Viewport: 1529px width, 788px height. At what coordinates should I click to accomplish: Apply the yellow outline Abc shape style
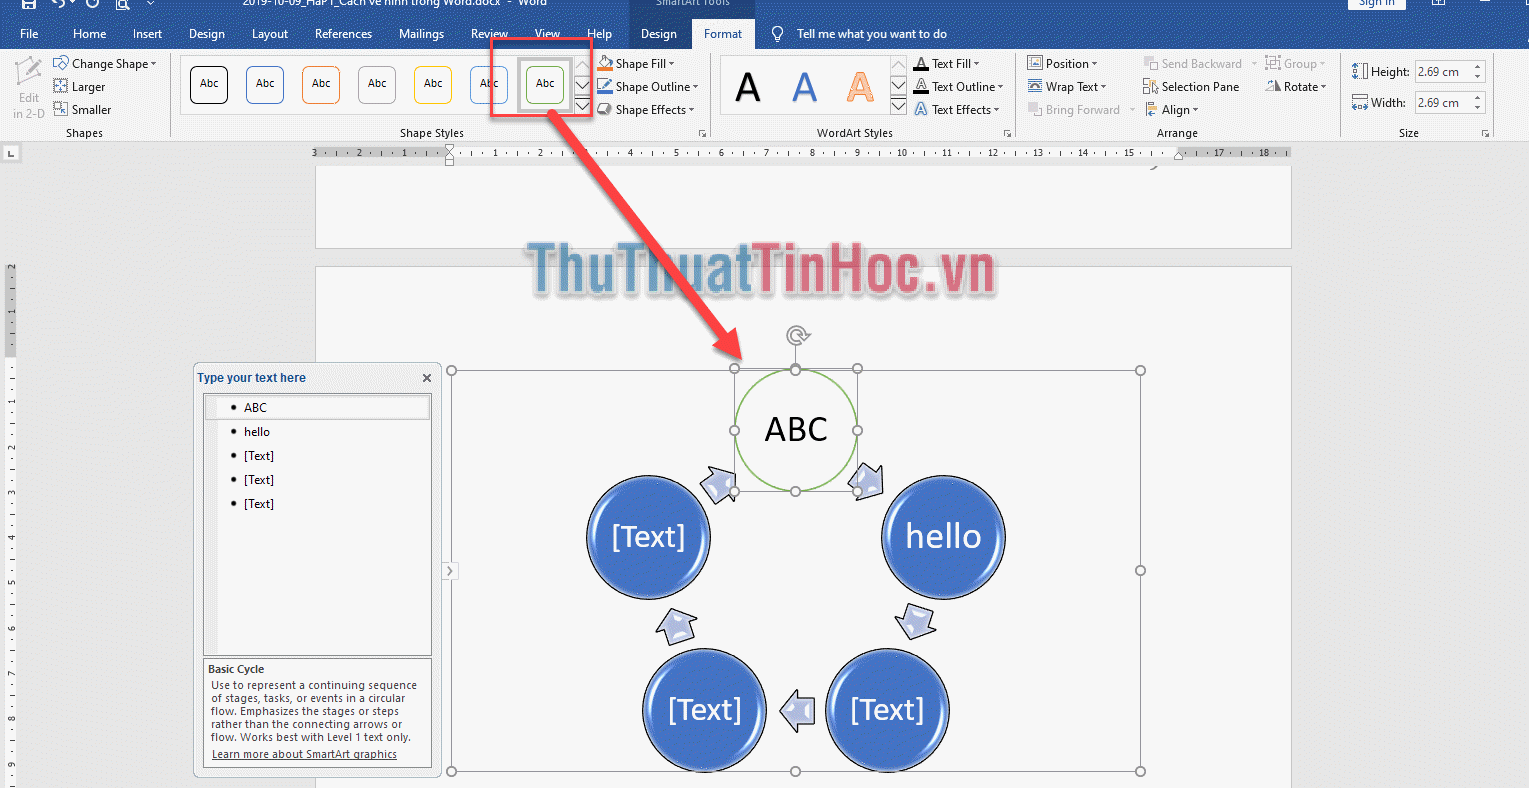pos(433,84)
